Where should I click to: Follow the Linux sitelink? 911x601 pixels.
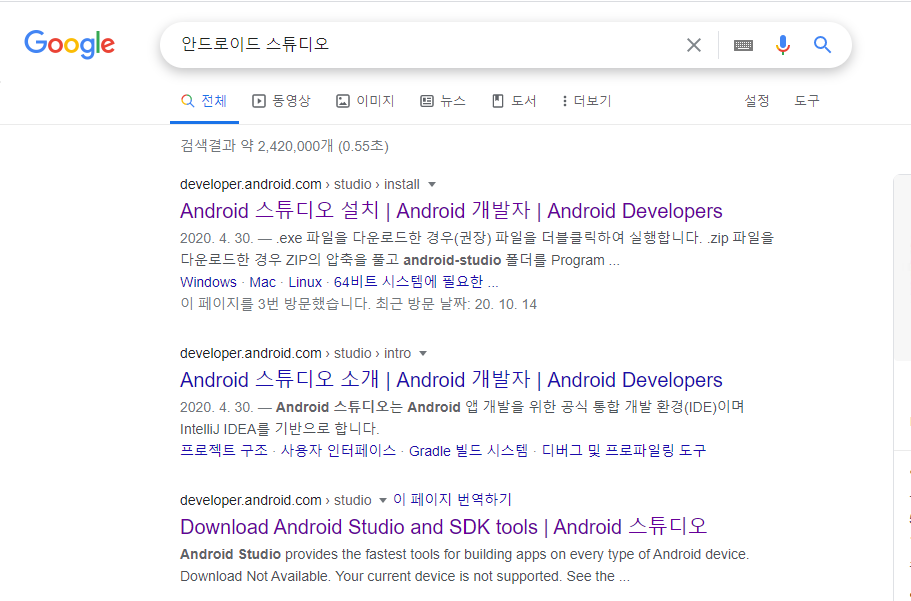click(x=305, y=282)
